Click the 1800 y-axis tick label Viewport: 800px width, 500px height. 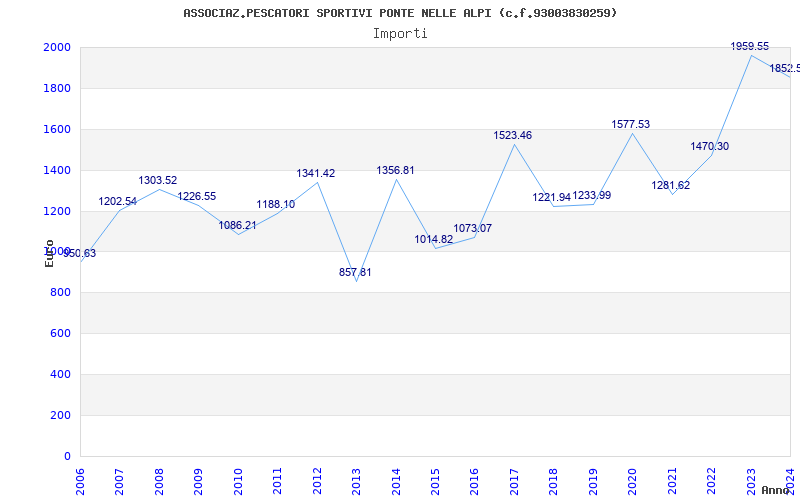tap(57, 88)
